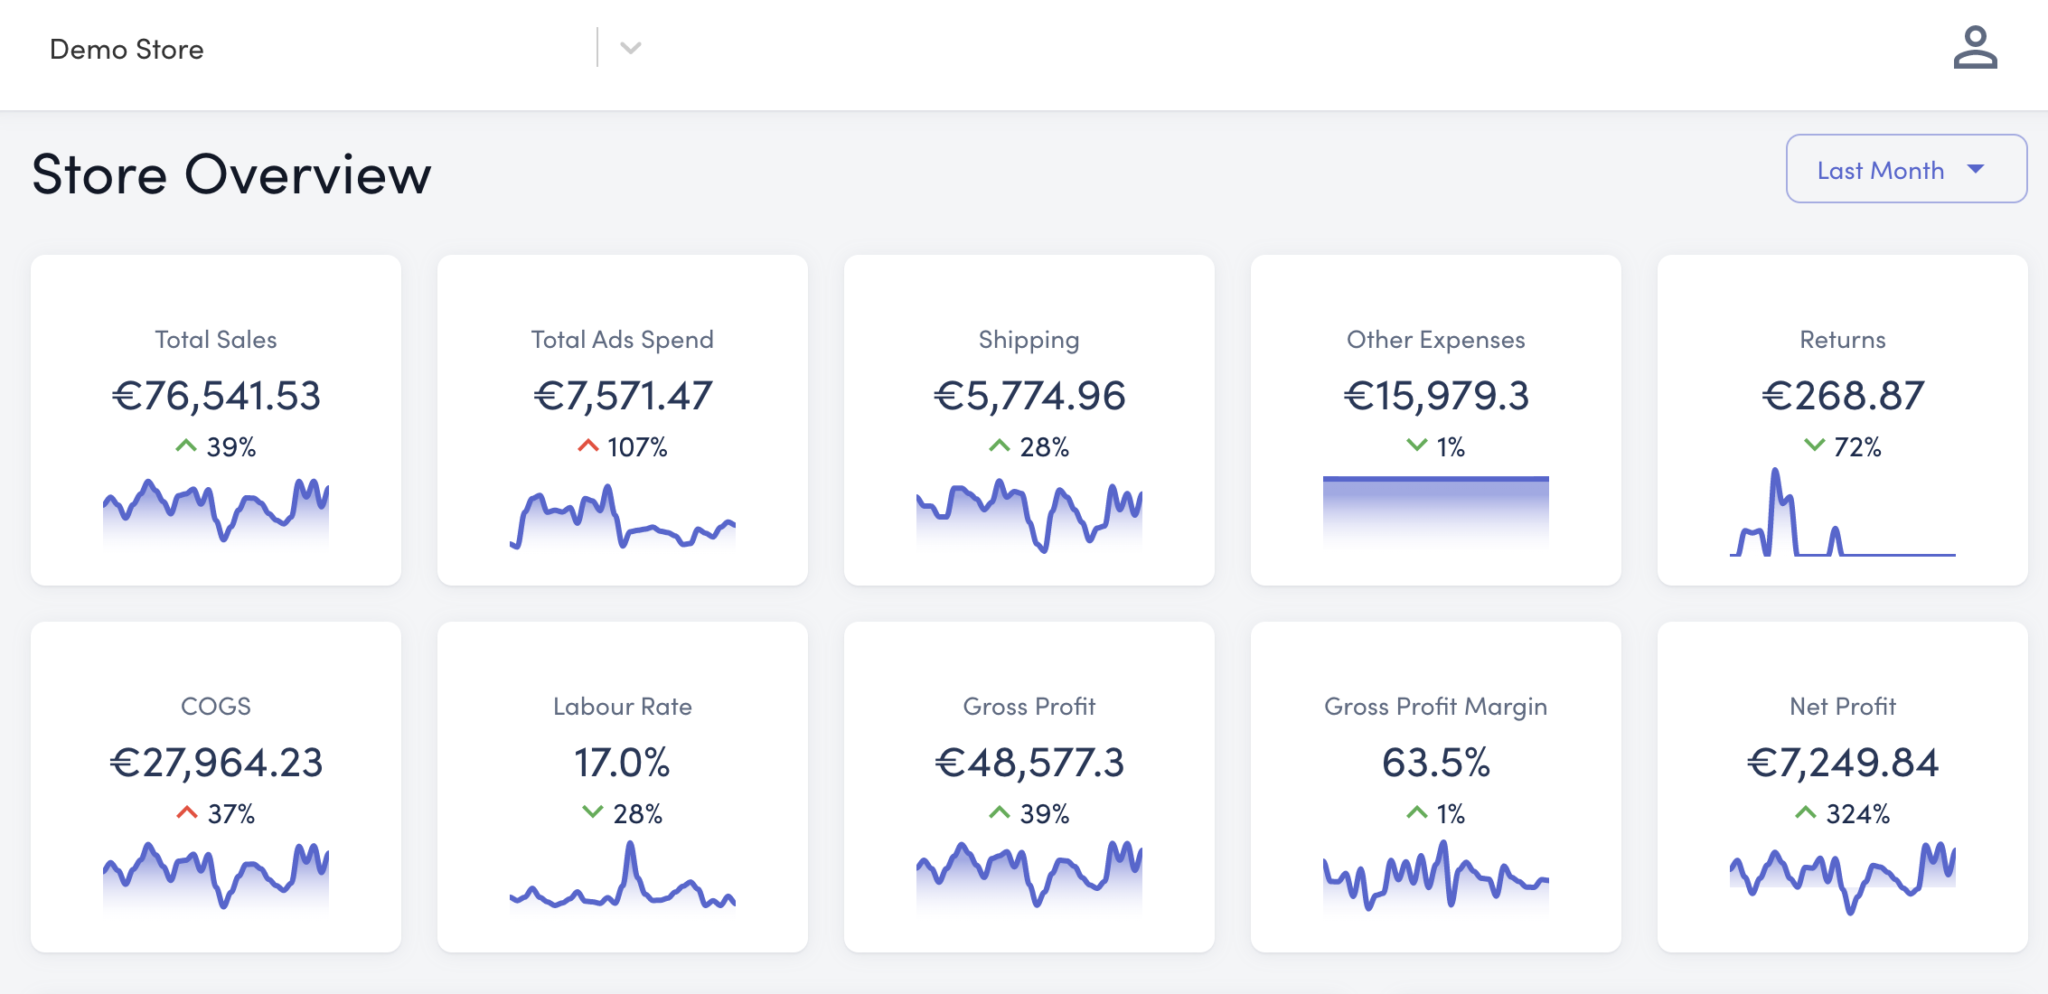Click the Net Profit value €7,249.84
Image resolution: width=2048 pixels, height=994 pixels.
[1842, 763]
